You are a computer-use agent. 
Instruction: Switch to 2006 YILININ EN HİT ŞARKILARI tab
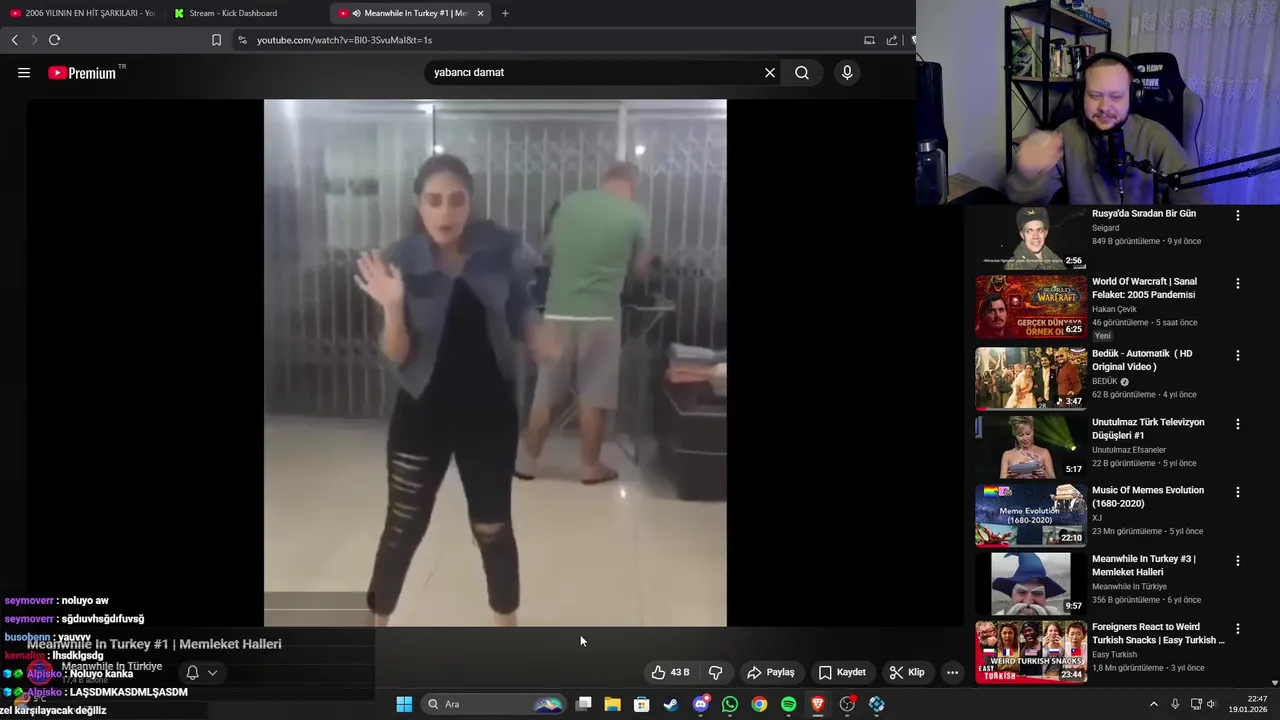click(x=82, y=13)
